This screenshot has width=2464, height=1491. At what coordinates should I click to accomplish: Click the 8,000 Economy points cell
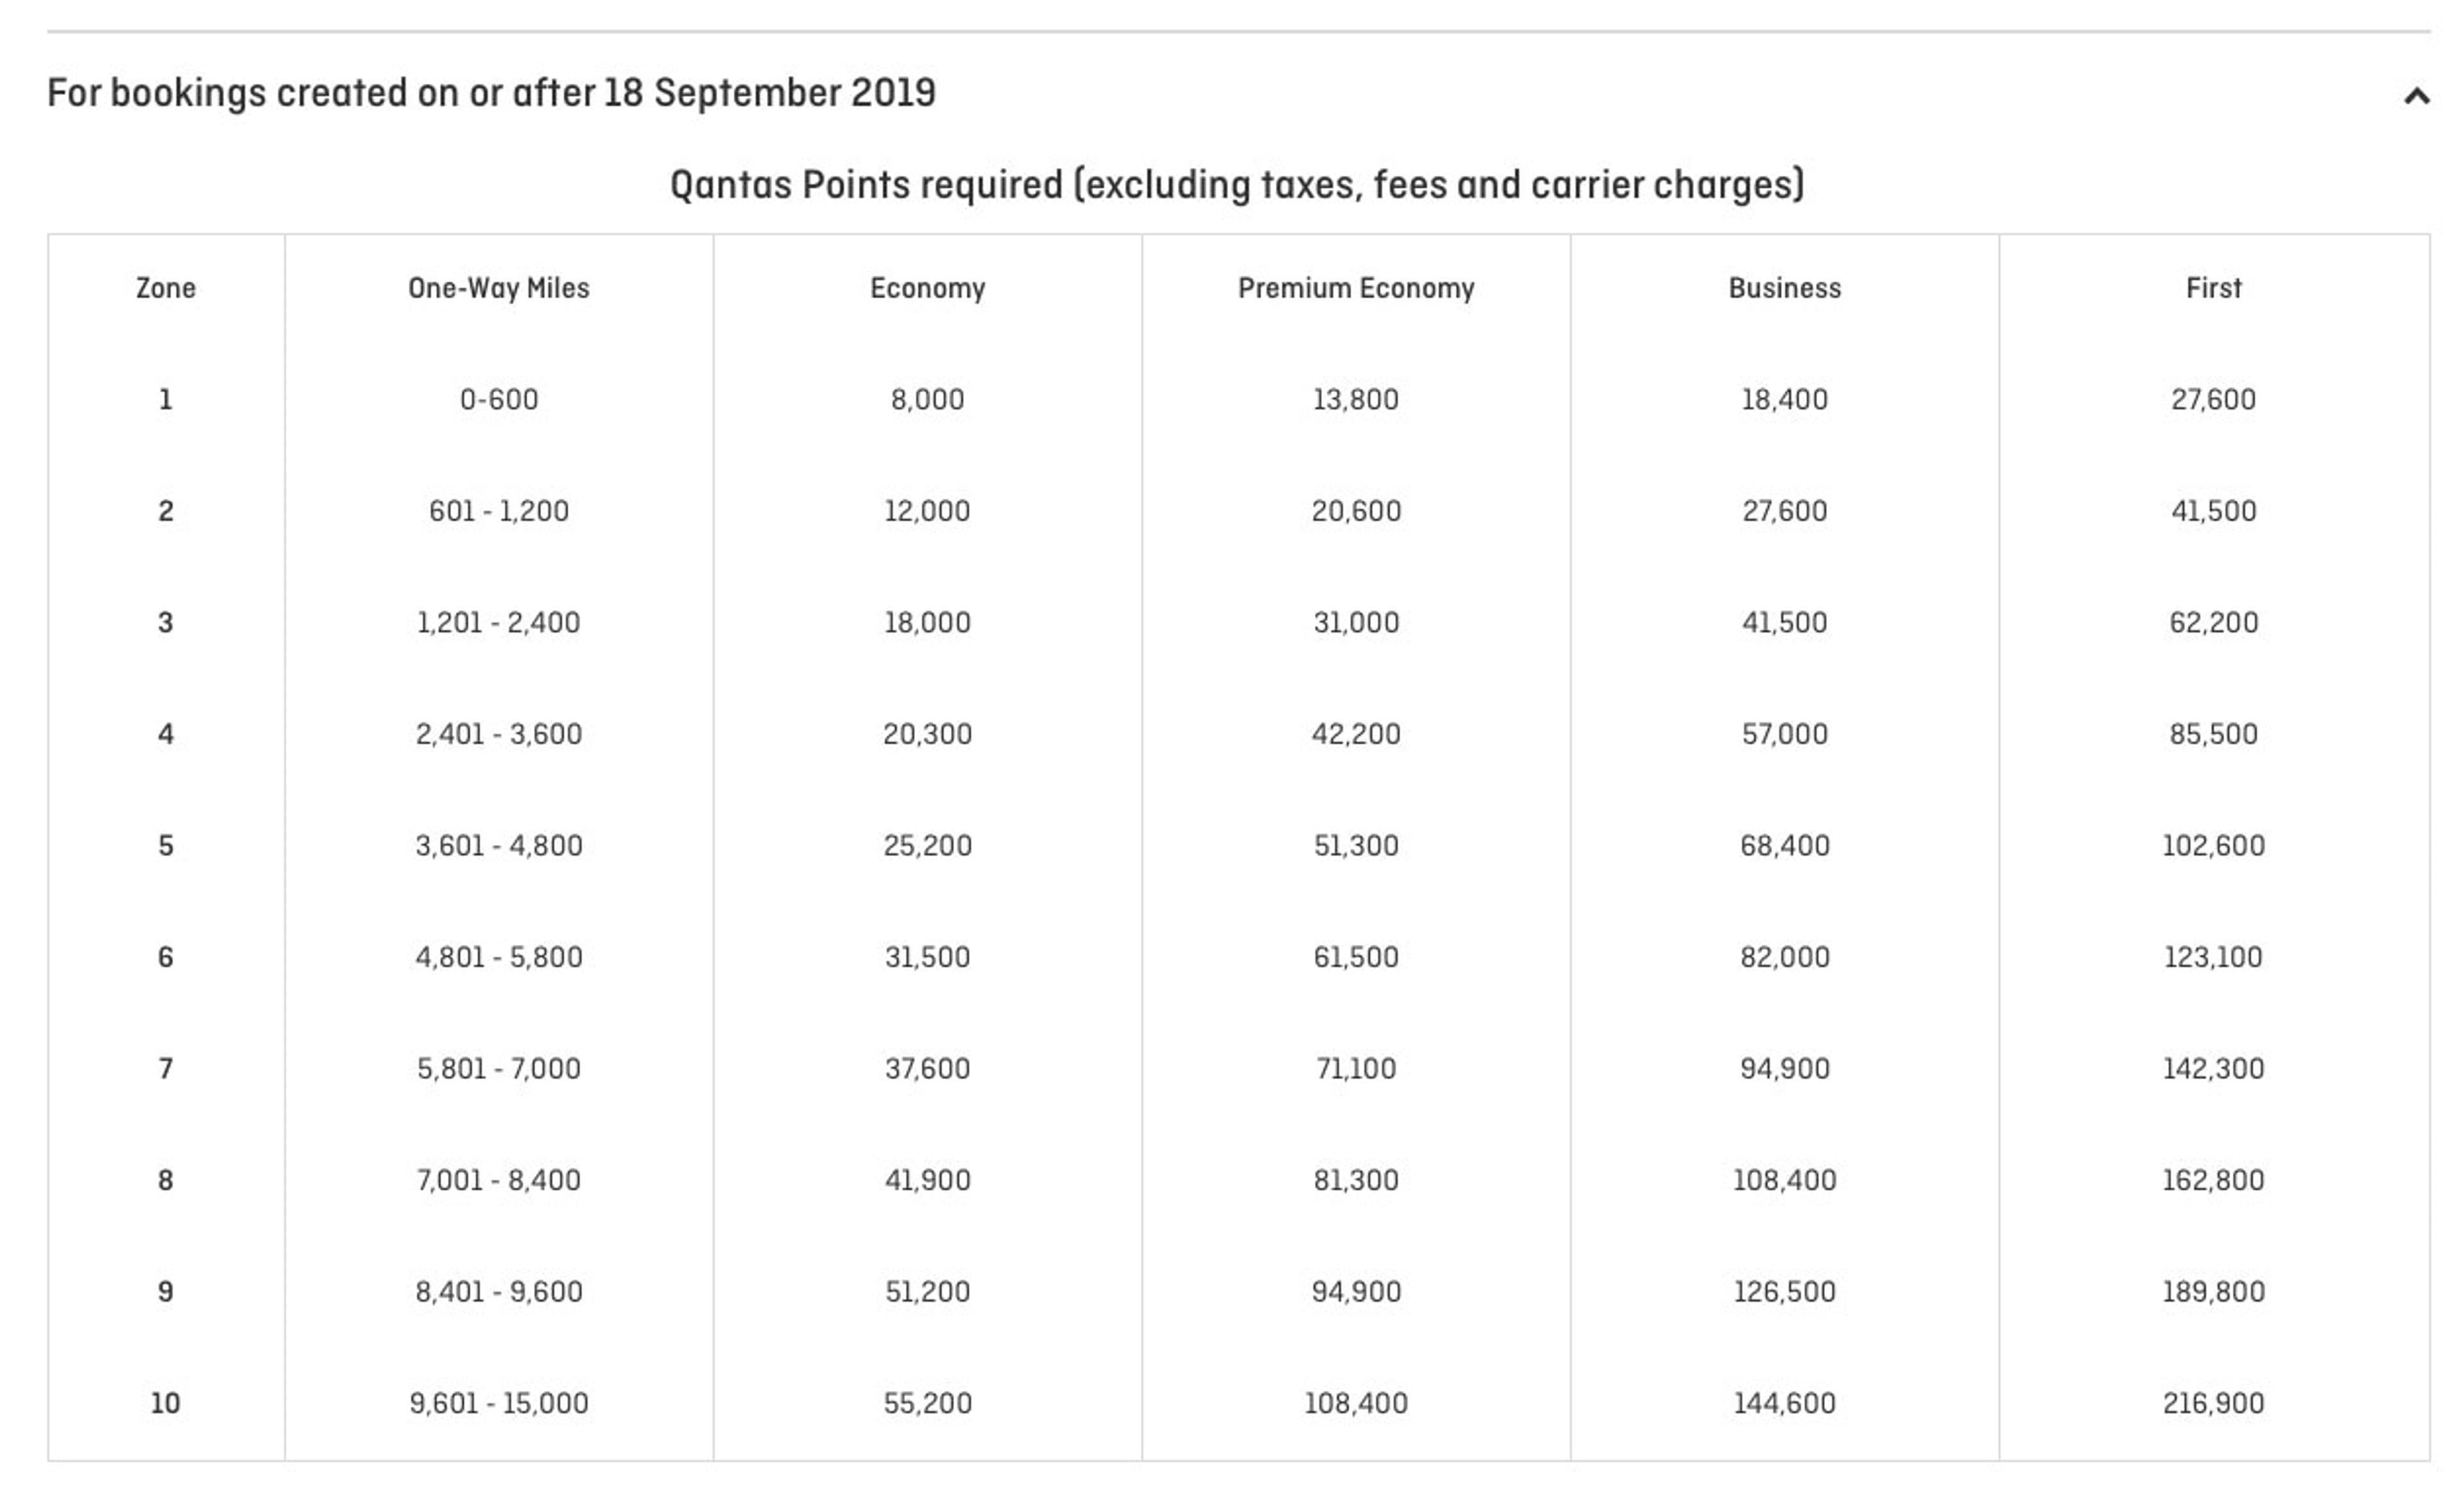tap(927, 399)
